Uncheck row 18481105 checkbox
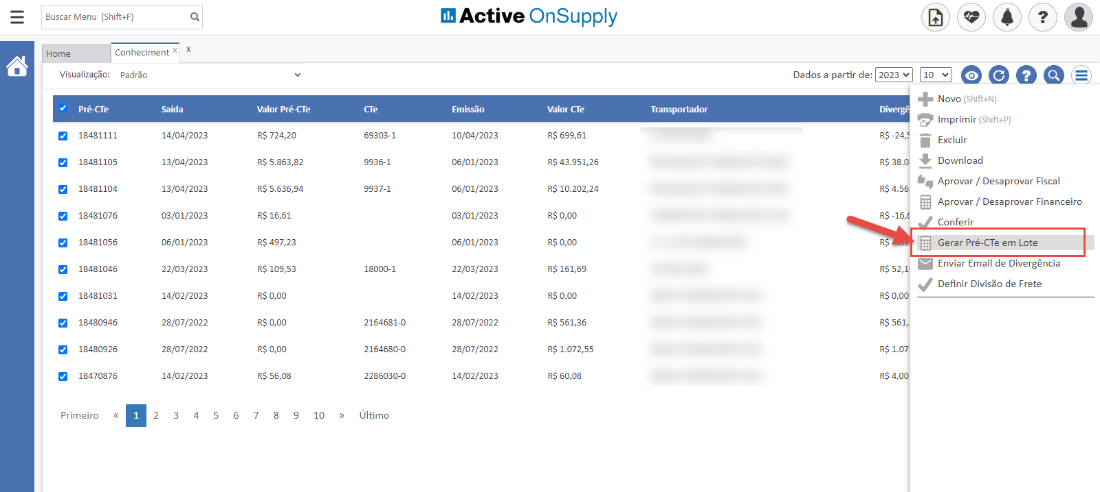This screenshot has width=1100, height=492. pyautogui.click(x=63, y=163)
